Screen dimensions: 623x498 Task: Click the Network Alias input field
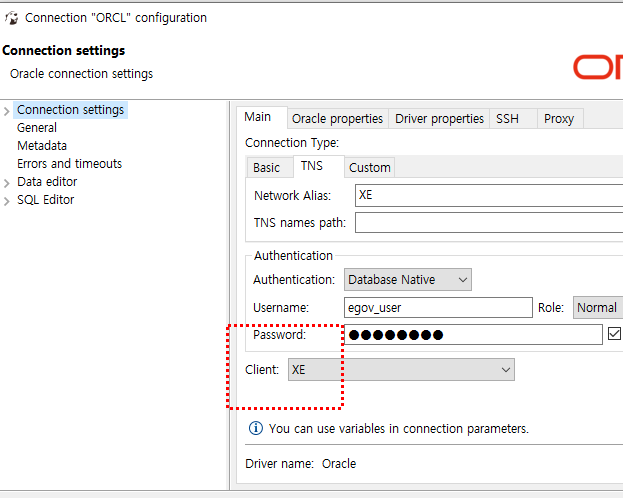(489, 195)
